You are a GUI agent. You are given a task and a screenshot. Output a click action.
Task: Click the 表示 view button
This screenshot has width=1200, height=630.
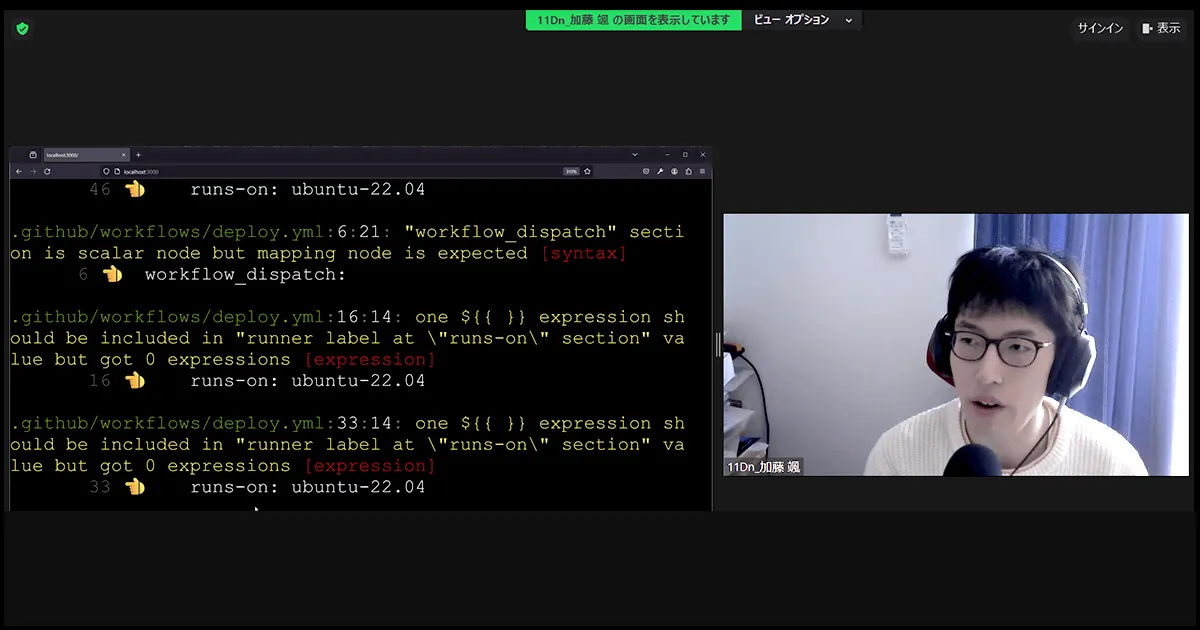[x=1162, y=28]
